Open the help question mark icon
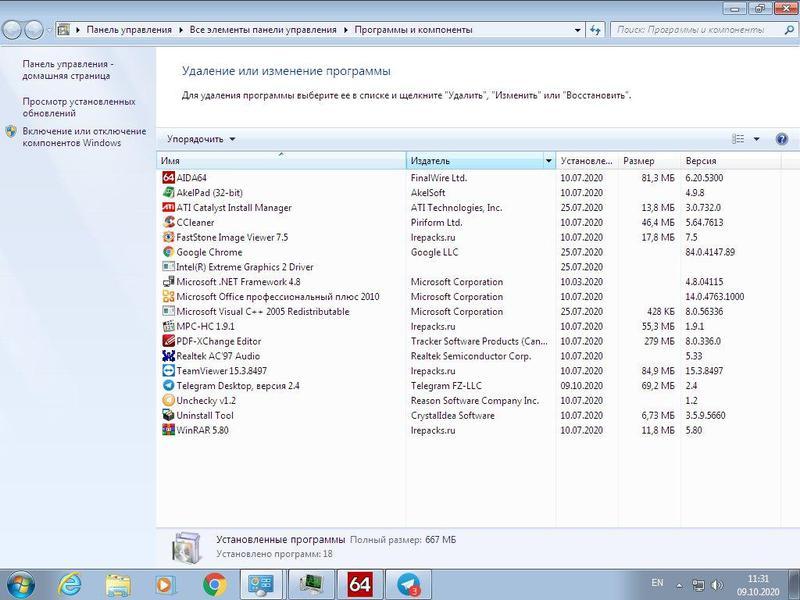The image size is (800, 600). [781, 139]
